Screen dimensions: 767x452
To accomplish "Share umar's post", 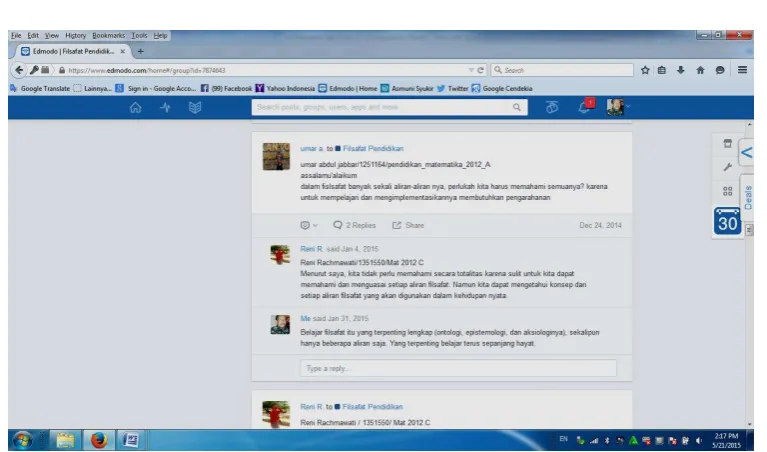I will coord(408,226).
